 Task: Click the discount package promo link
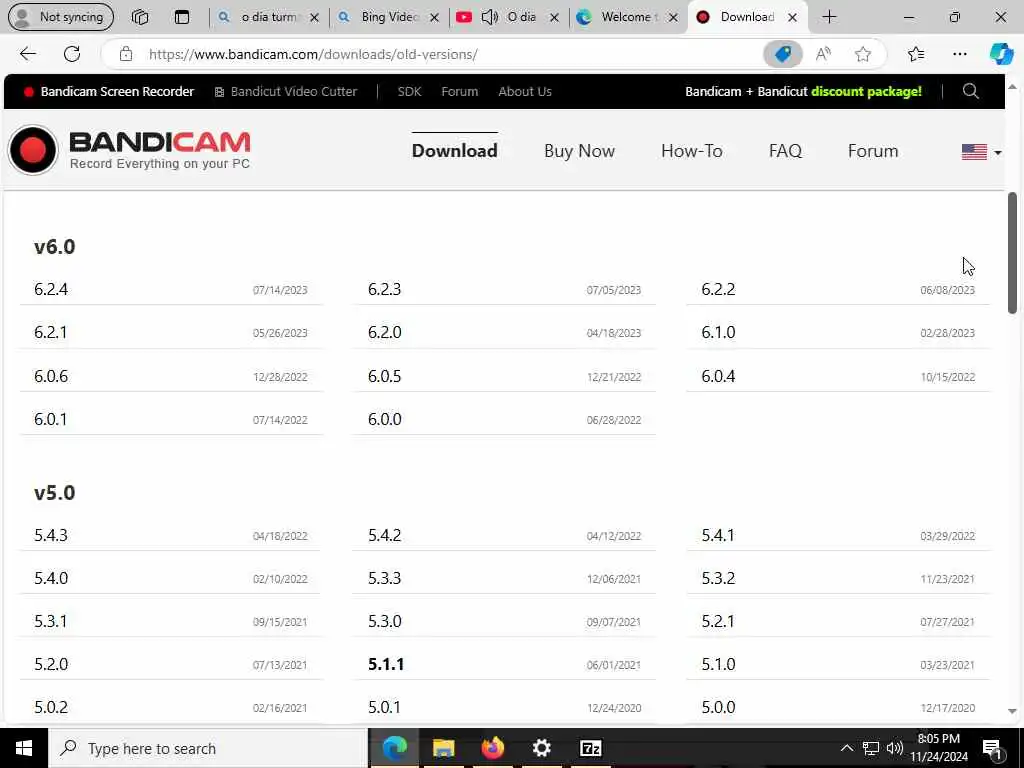803,91
